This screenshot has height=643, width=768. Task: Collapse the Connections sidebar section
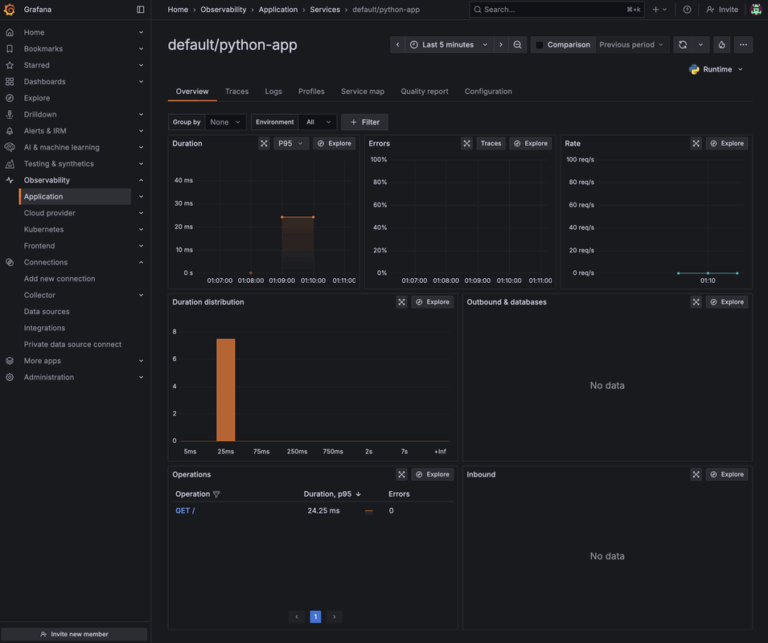[141, 262]
